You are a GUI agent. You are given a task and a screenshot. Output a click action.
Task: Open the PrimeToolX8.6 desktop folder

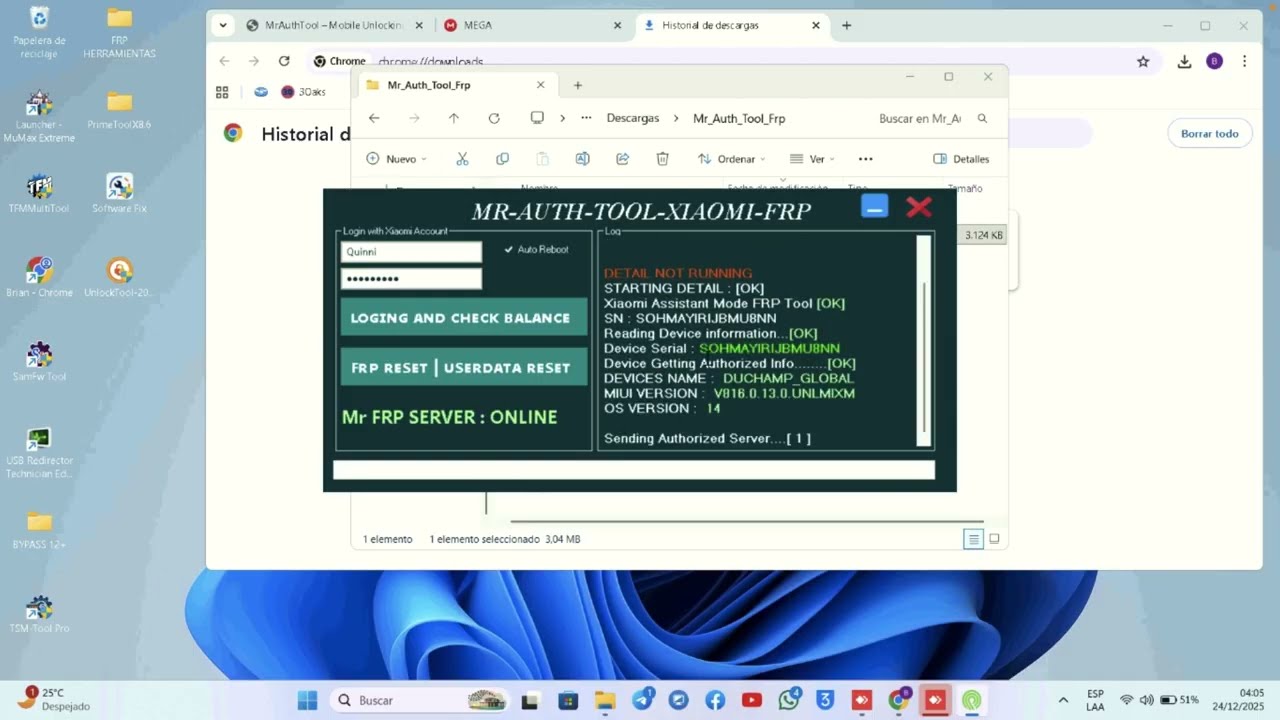119,110
